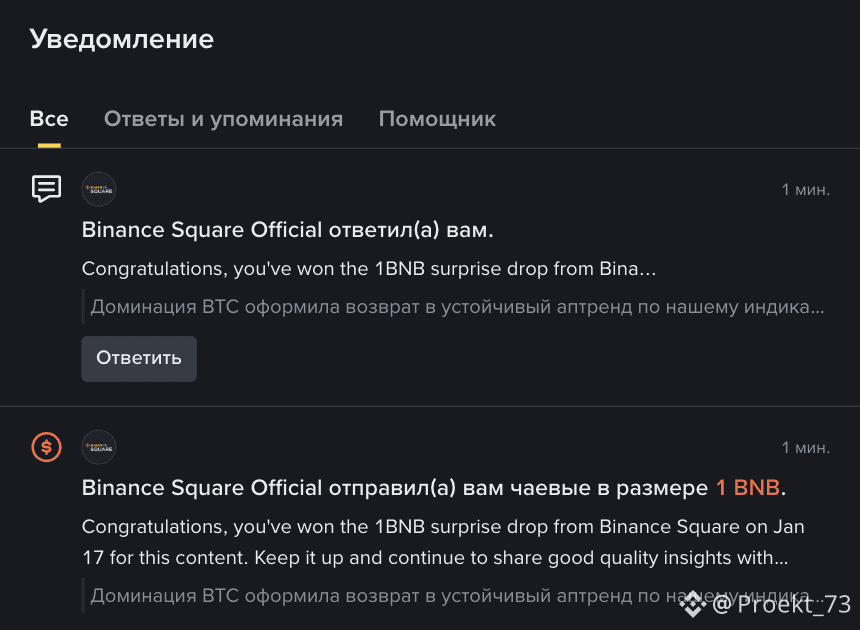
Task: Open Binance Square avatar beside the reply icon
Action: click(x=99, y=189)
